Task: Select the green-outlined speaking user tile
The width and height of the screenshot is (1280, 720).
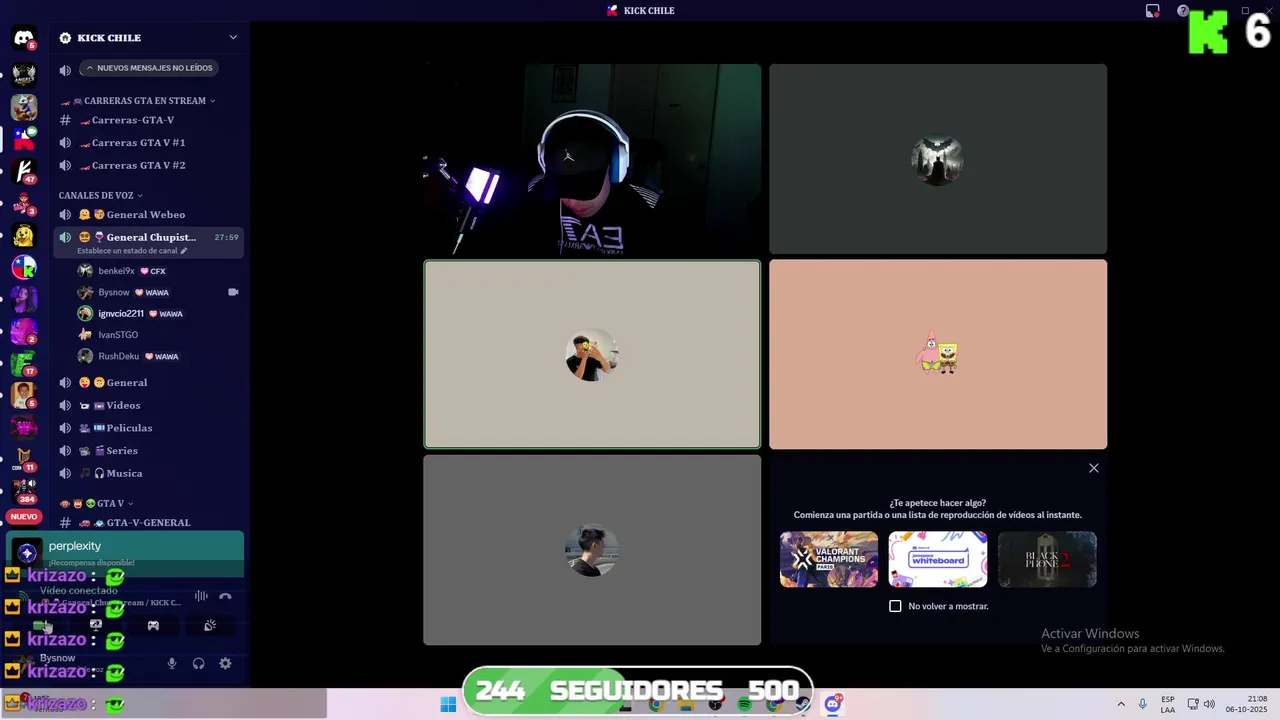Action: [592, 354]
